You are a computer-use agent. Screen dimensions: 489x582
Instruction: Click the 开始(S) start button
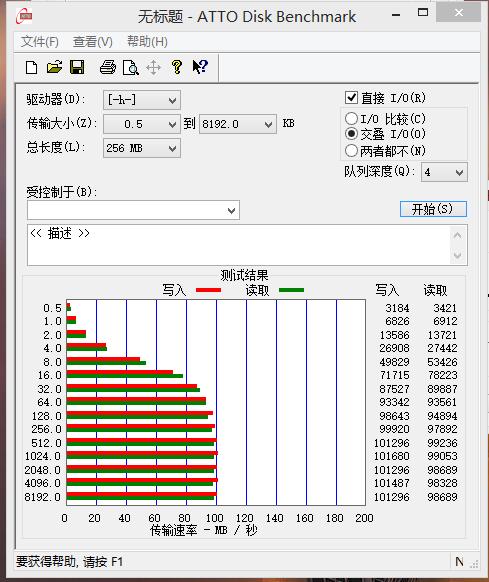pyautogui.click(x=433, y=209)
